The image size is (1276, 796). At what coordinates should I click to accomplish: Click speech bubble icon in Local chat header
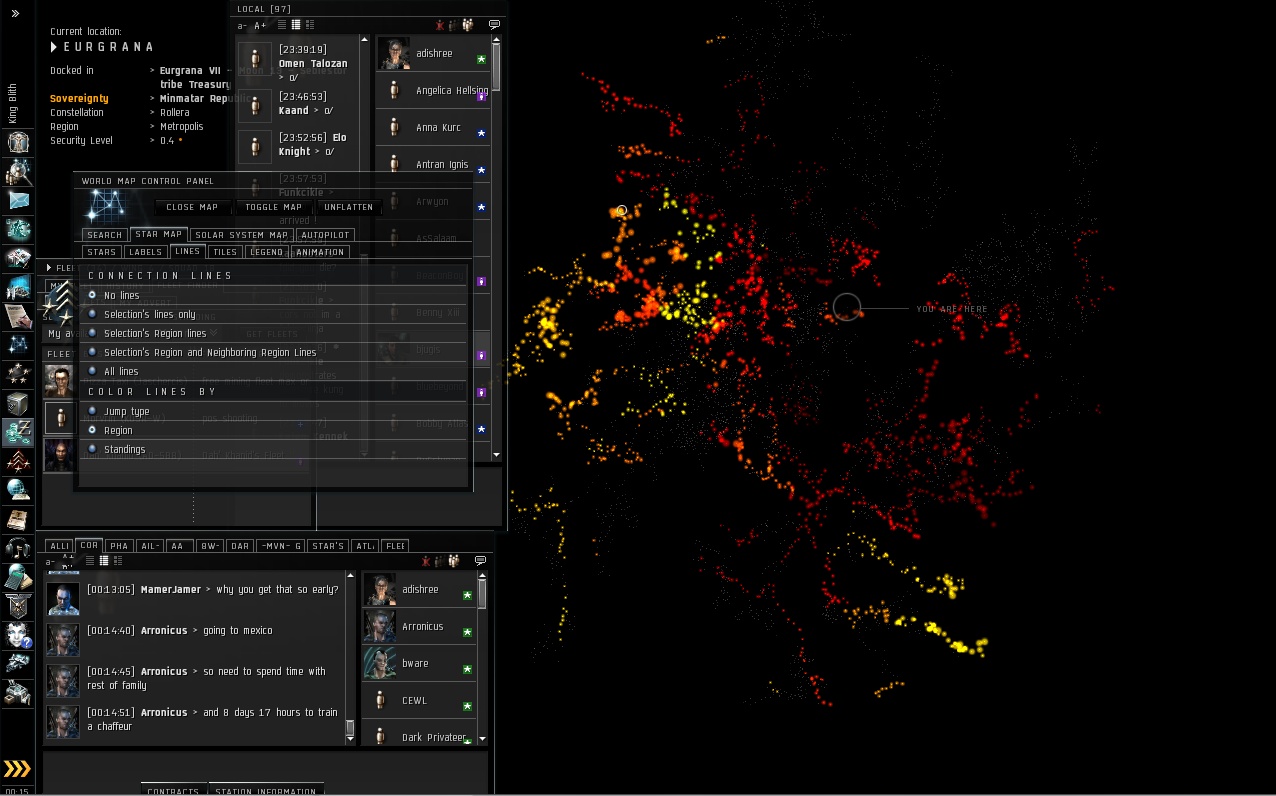(x=494, y=25)
